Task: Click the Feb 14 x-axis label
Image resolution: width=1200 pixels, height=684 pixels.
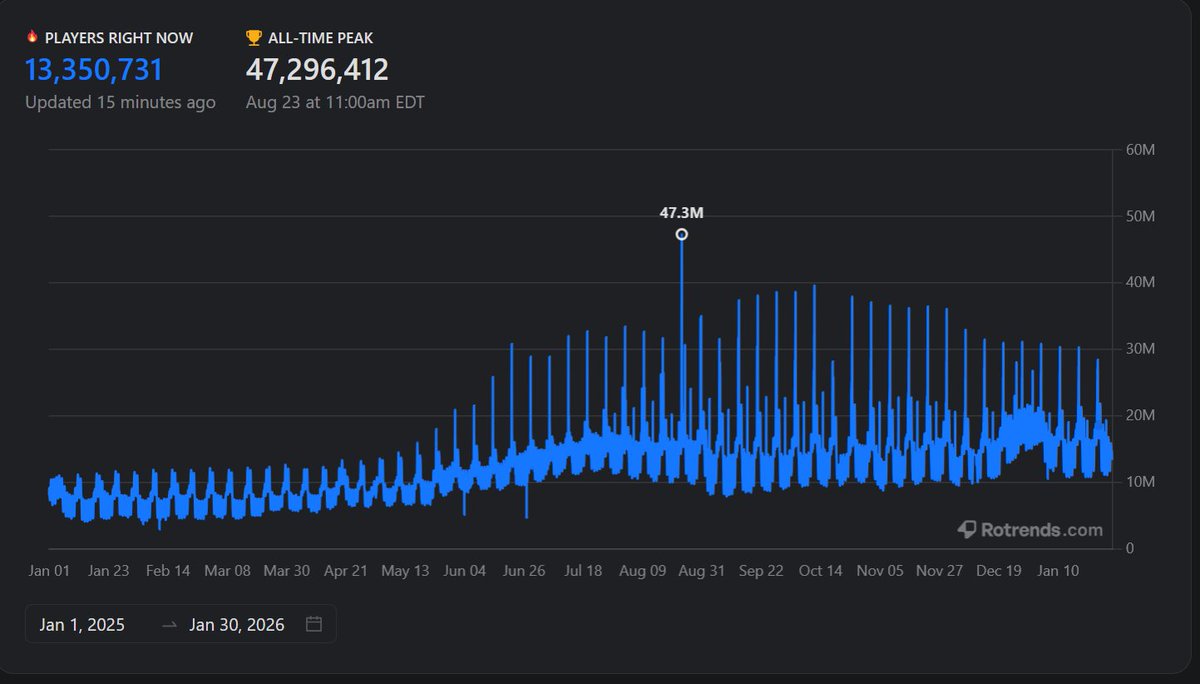Action: 168,571
